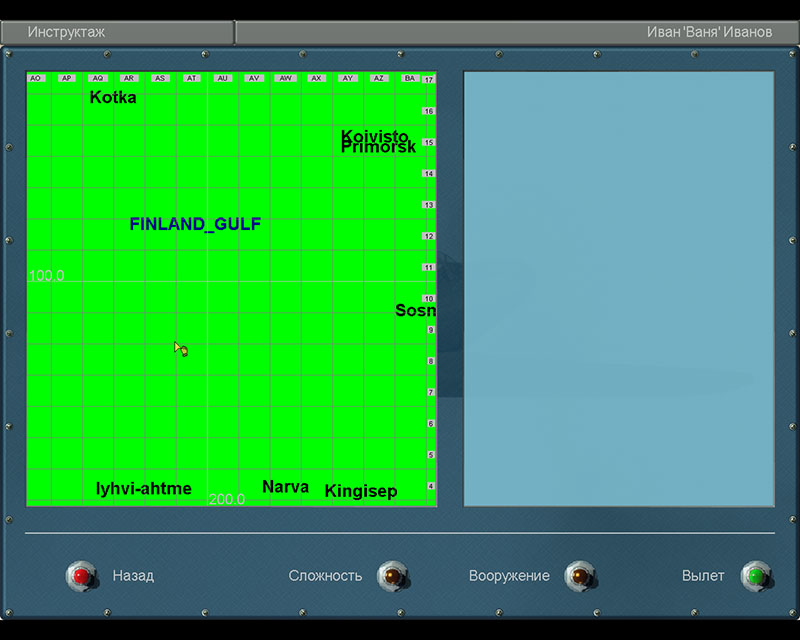
Task: Click grid row label 11
Action: pyautogui.click(x=429, y=267)
